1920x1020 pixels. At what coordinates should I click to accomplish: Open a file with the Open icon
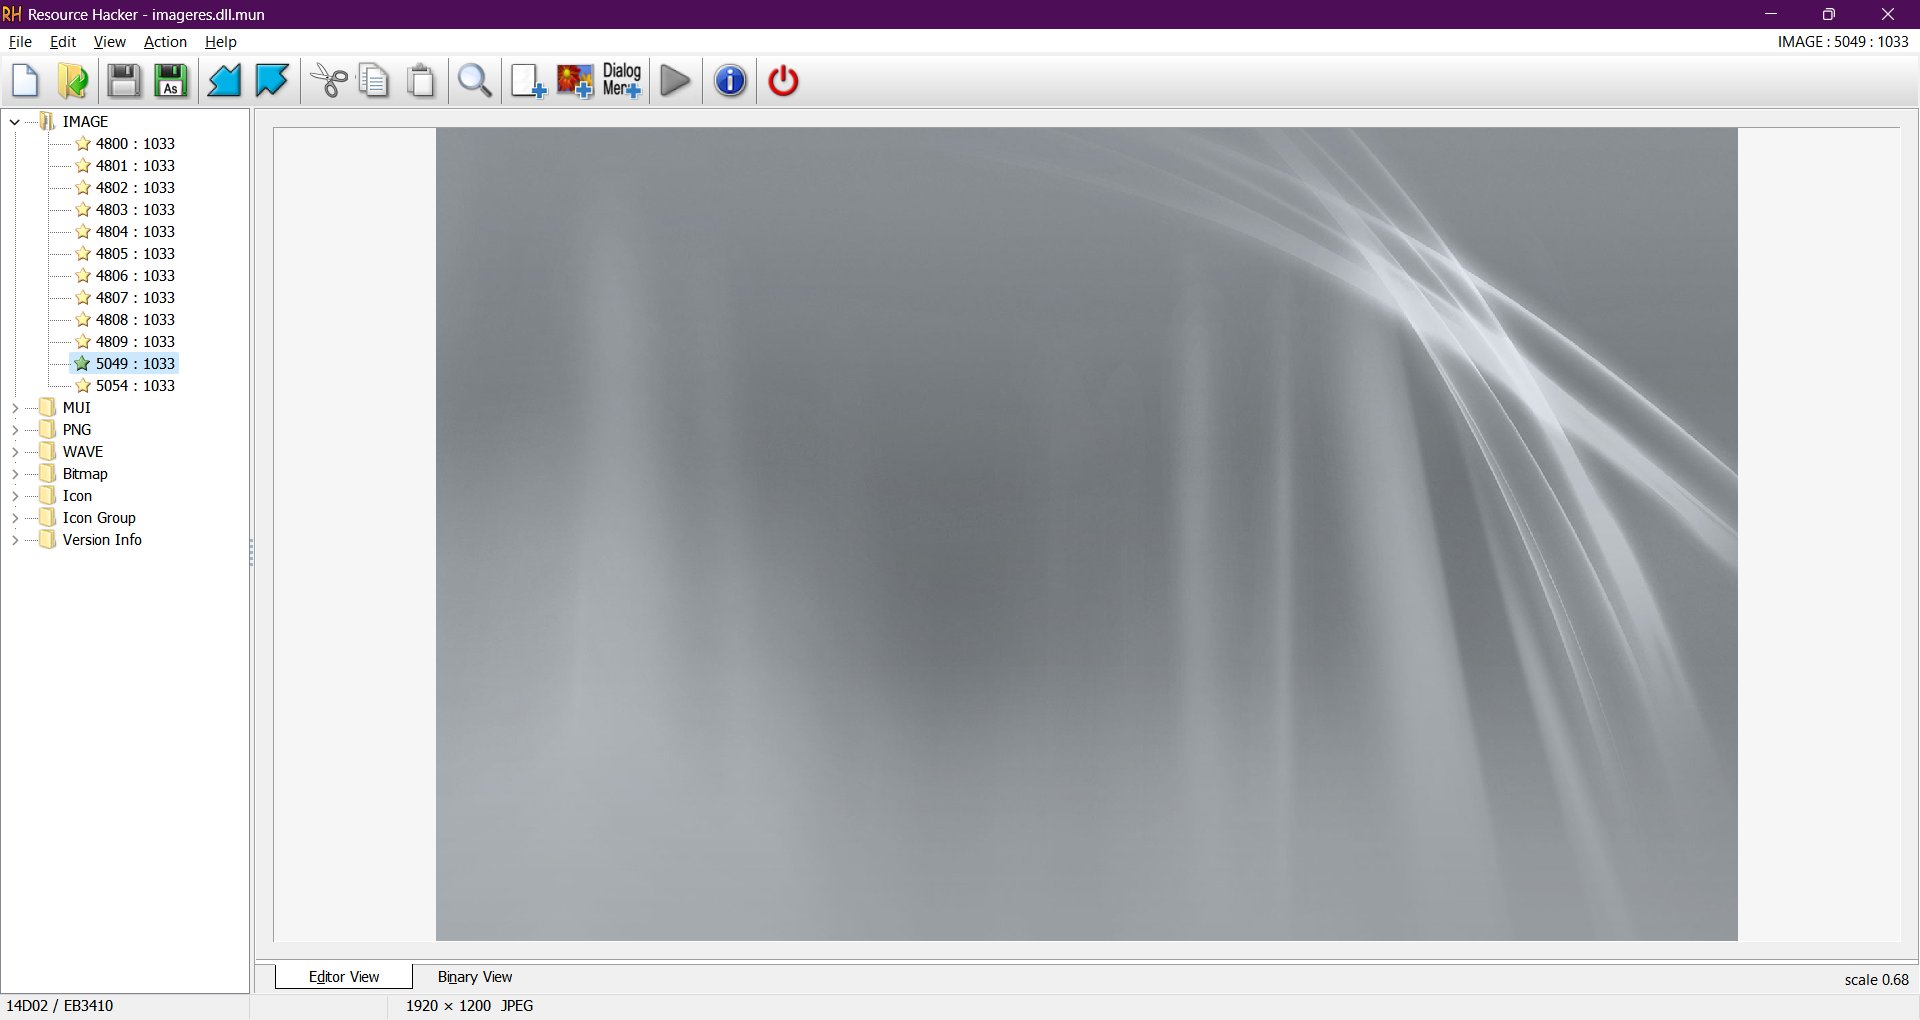[72, 81]
